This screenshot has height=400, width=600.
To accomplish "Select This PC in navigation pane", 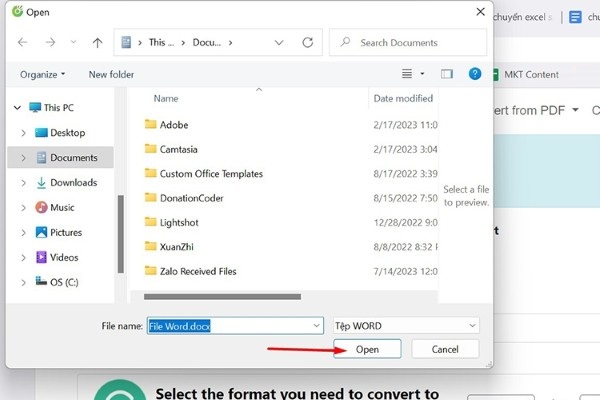I will pos(52,108).
